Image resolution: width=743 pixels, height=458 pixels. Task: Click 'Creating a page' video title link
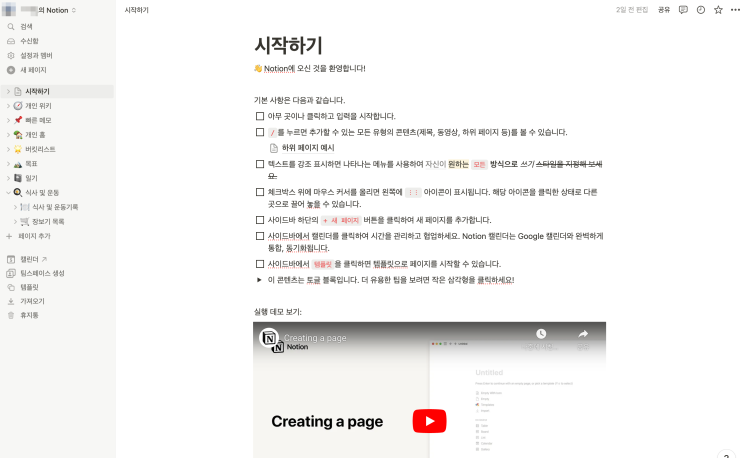[x=315, y=338]
